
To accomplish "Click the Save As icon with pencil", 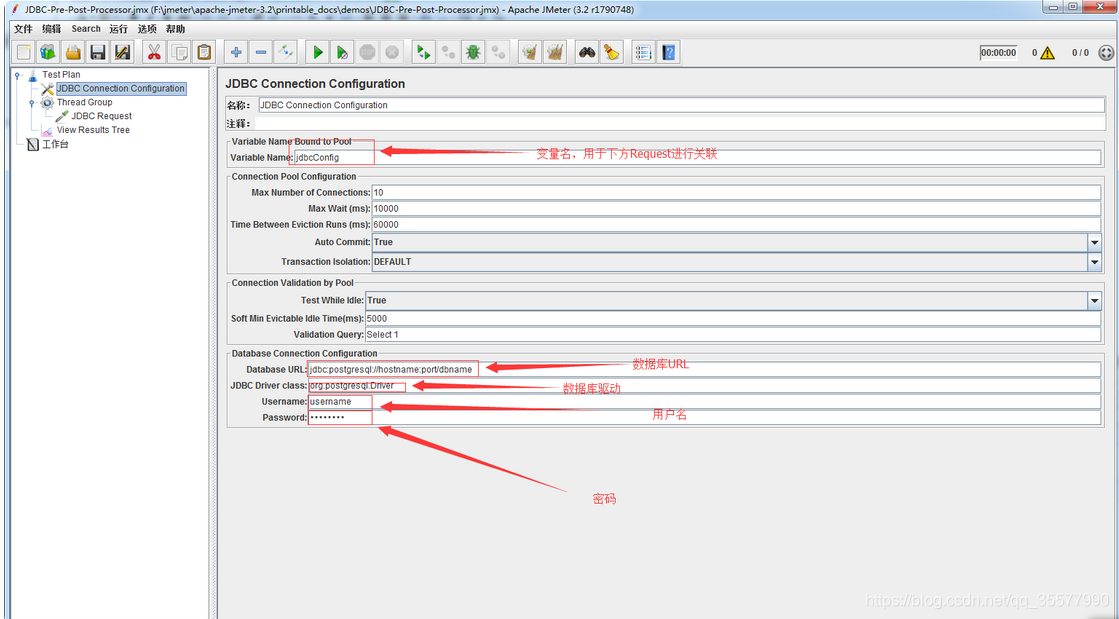I will pos(122,52).
